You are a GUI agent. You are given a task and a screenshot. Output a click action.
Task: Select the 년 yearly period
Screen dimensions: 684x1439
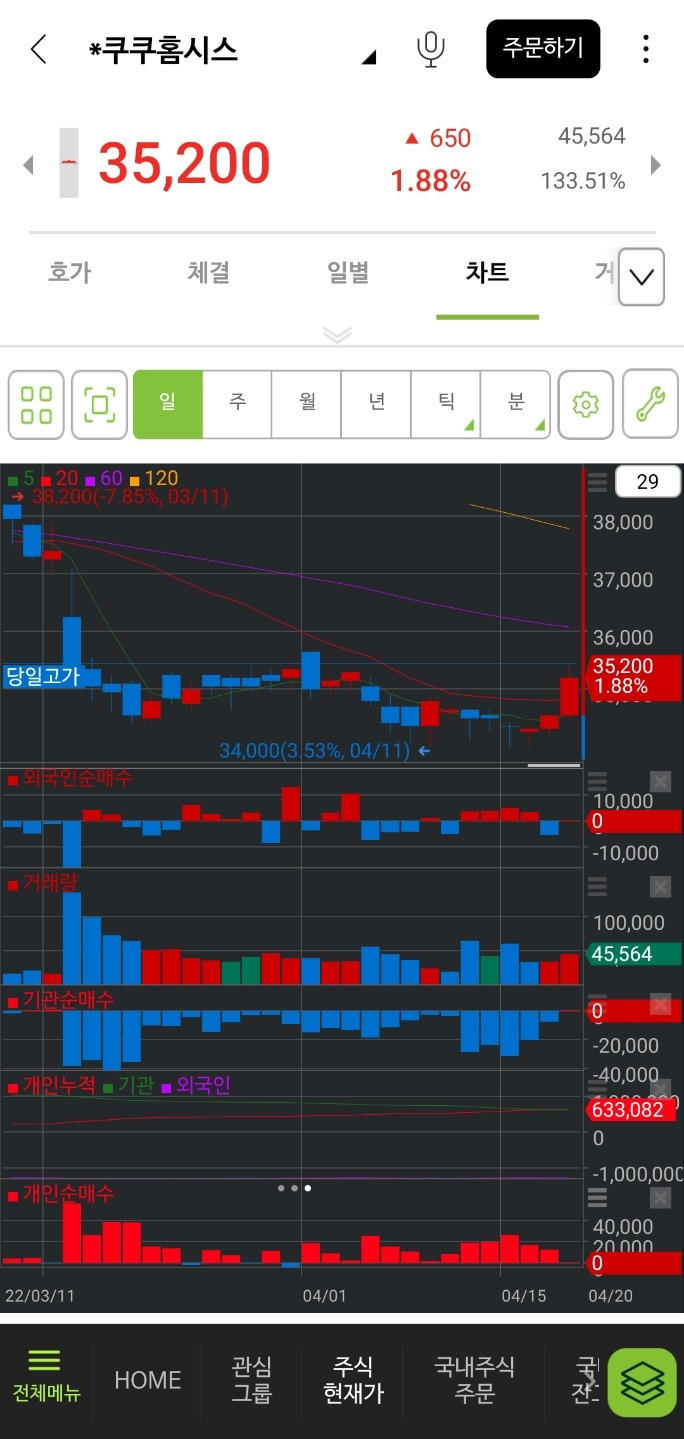click(376, 404)
